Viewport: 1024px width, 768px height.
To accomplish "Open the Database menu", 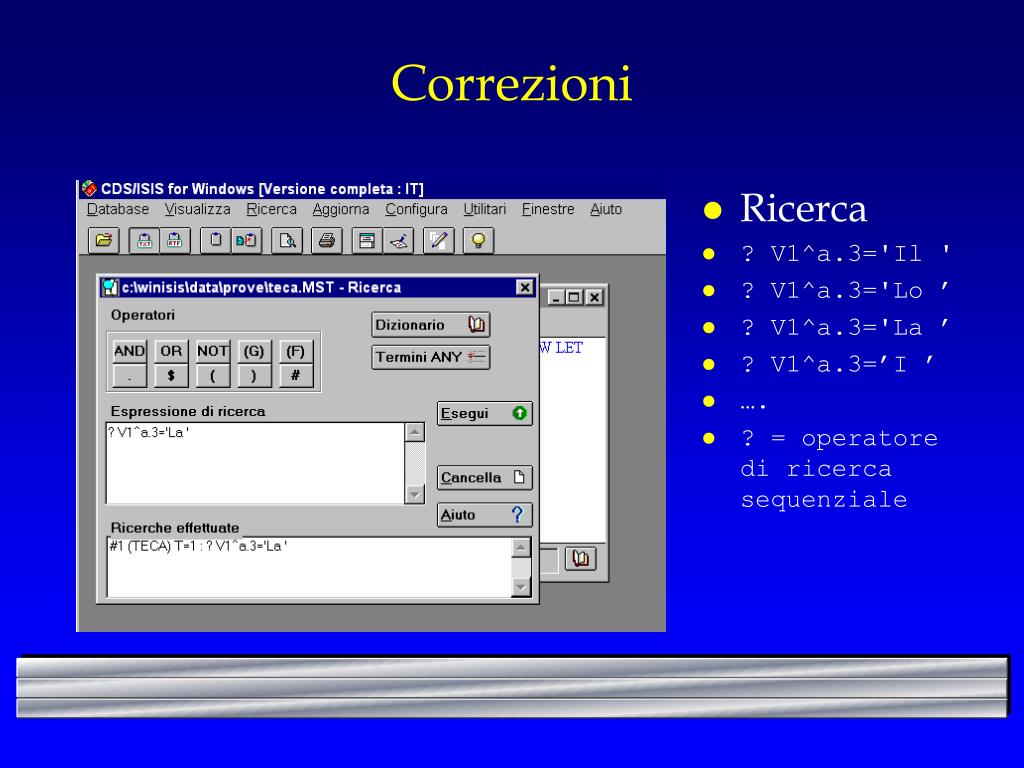I will (x=118, y=209).
